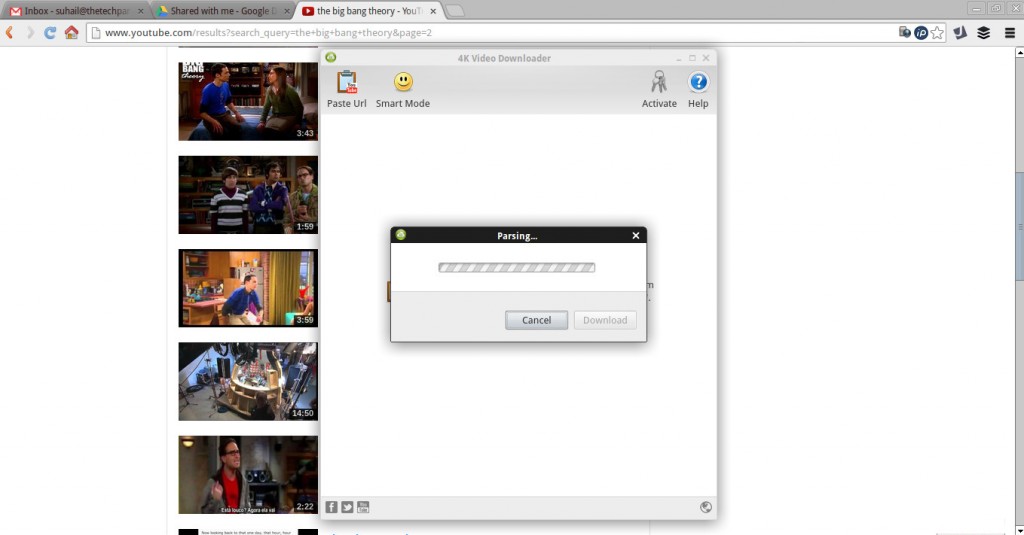Click the globe icon in downloader footer
This screenshot has height=535, width=1024.
pos(706,507)
